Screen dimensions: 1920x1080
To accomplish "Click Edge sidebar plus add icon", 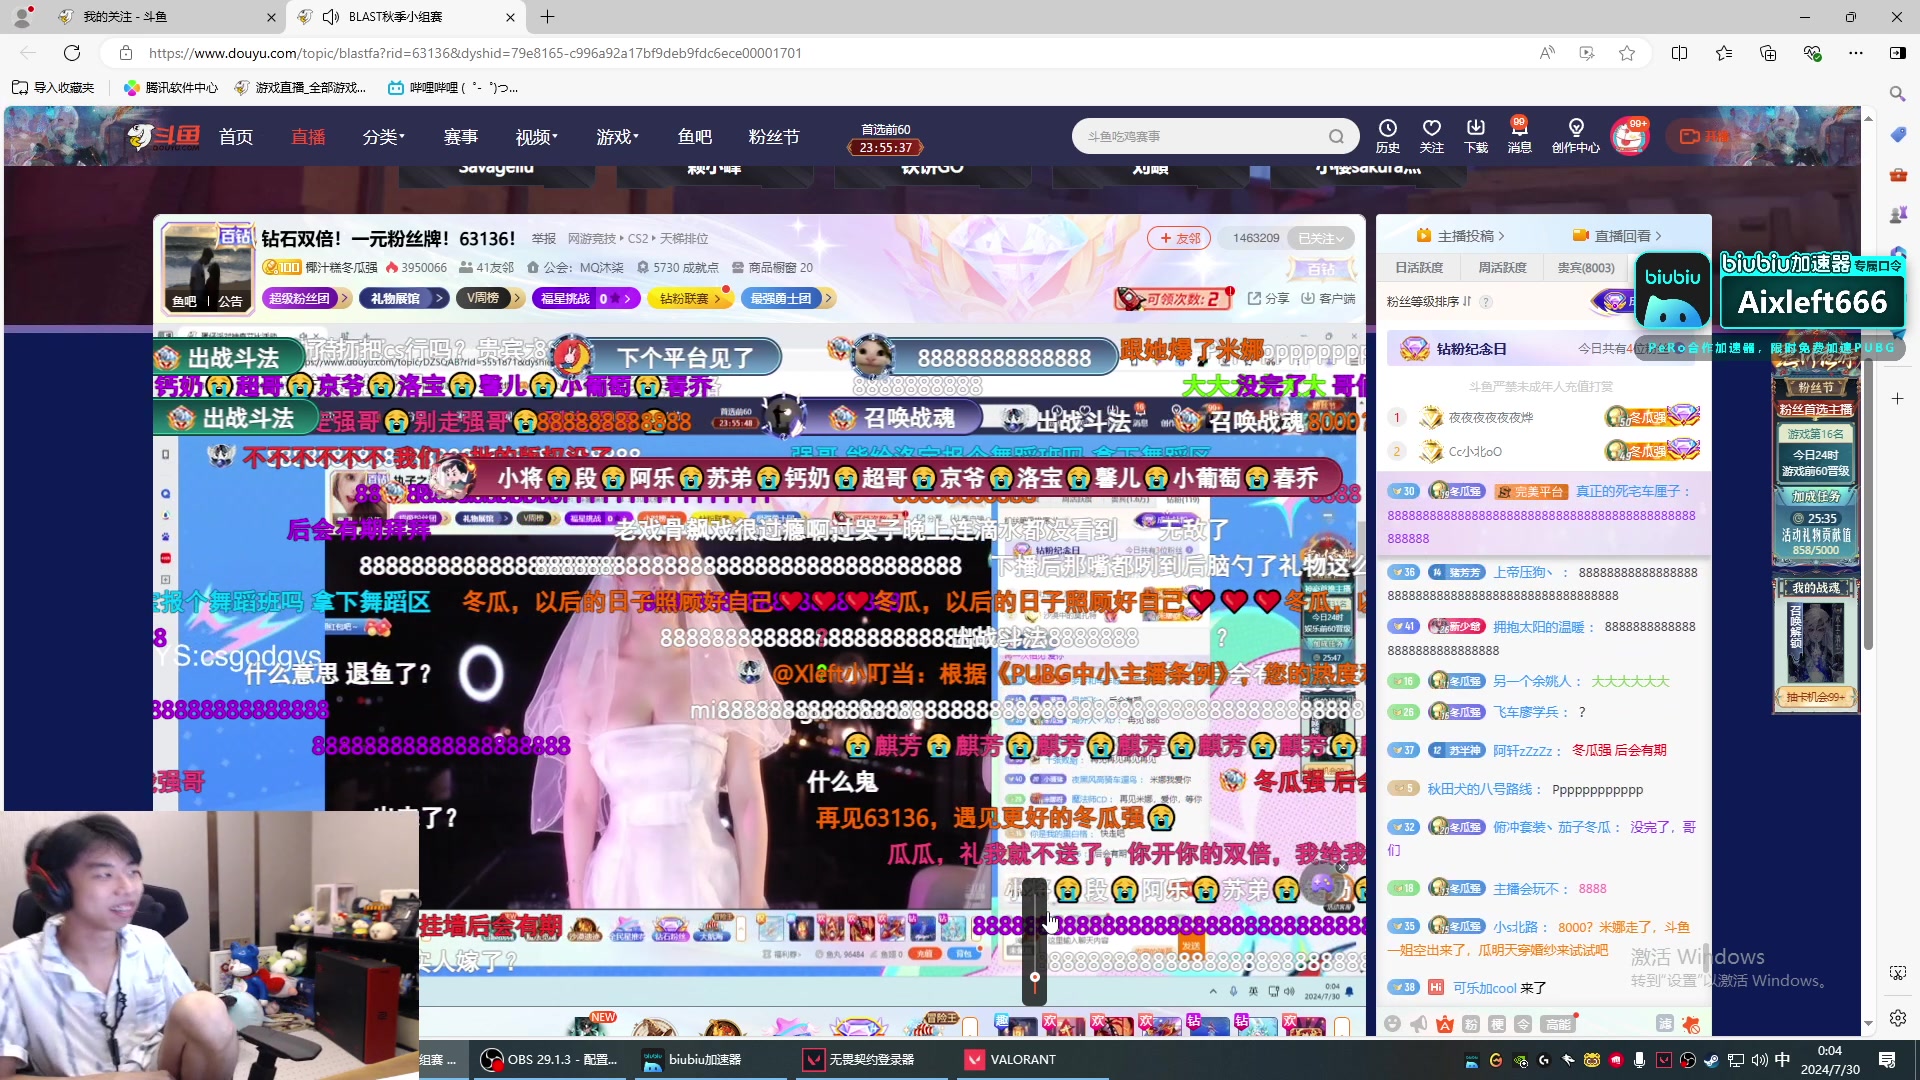I will point(1898,398).
